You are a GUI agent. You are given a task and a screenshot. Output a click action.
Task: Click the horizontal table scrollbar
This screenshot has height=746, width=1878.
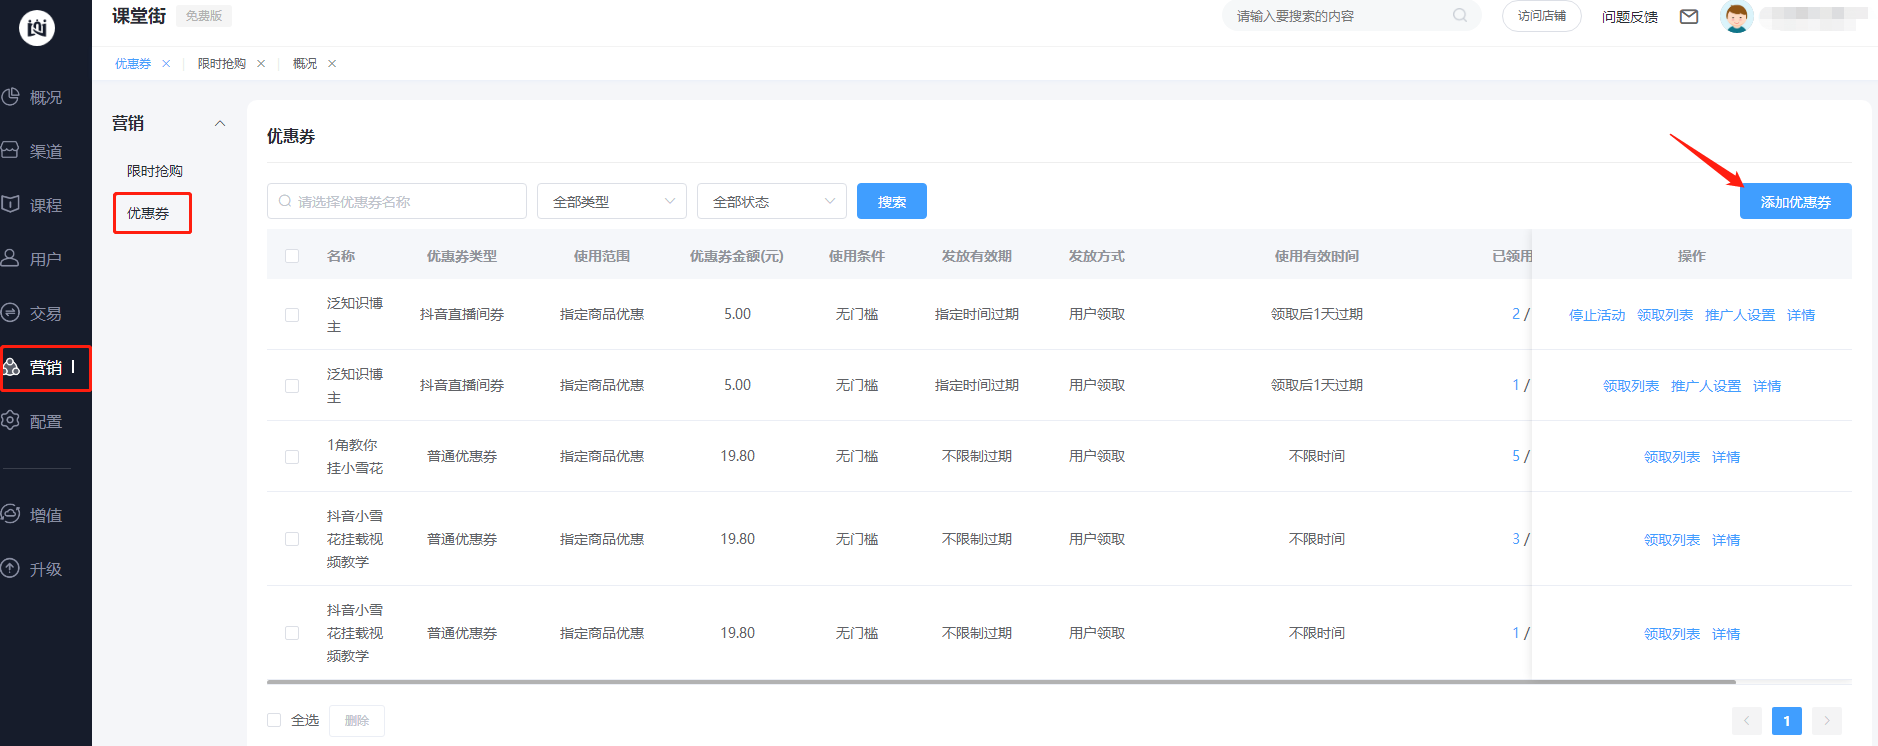coord(1001,682)
